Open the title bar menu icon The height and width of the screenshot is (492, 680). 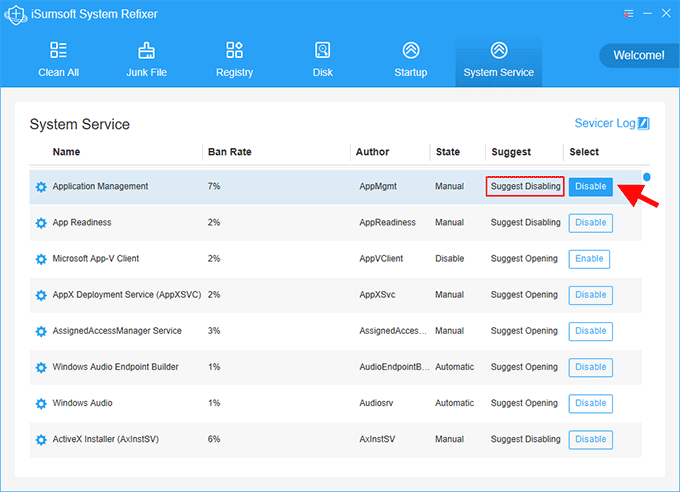point(628,14)
